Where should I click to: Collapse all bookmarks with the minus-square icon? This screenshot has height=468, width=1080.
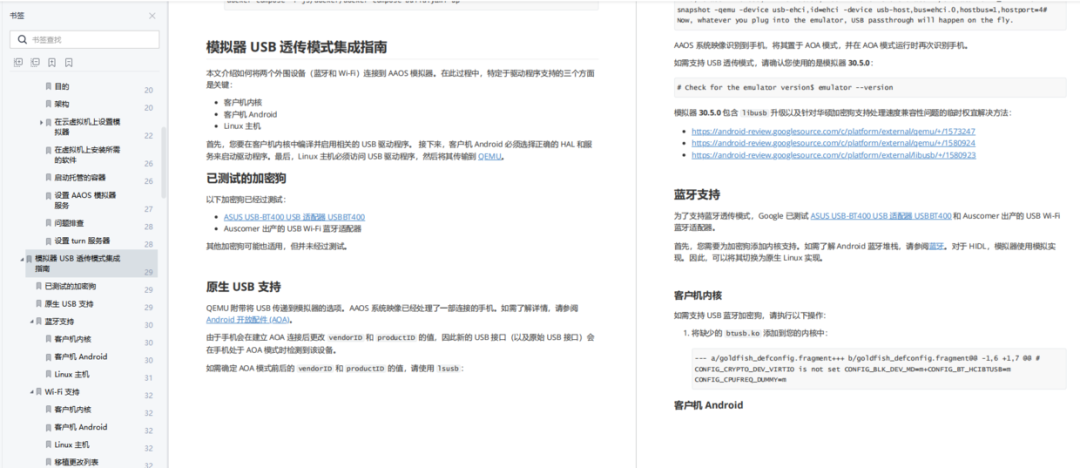point(35,63)
